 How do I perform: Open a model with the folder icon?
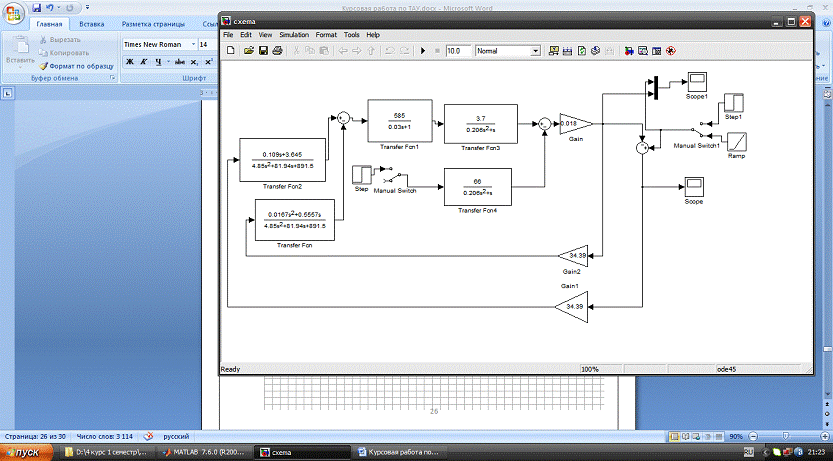pyautogui.click(x=247, y=51)
